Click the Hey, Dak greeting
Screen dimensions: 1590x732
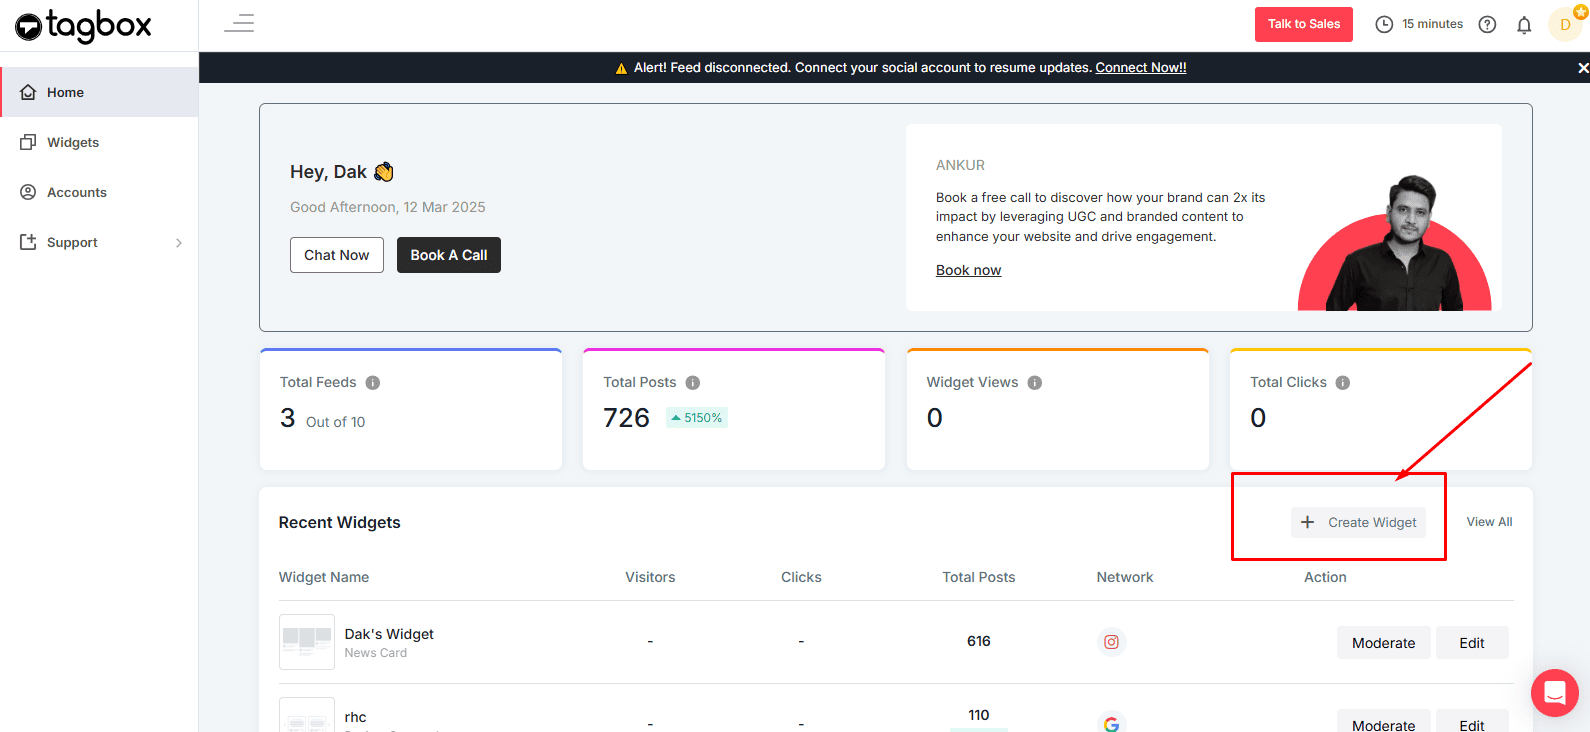coord(342,172)
